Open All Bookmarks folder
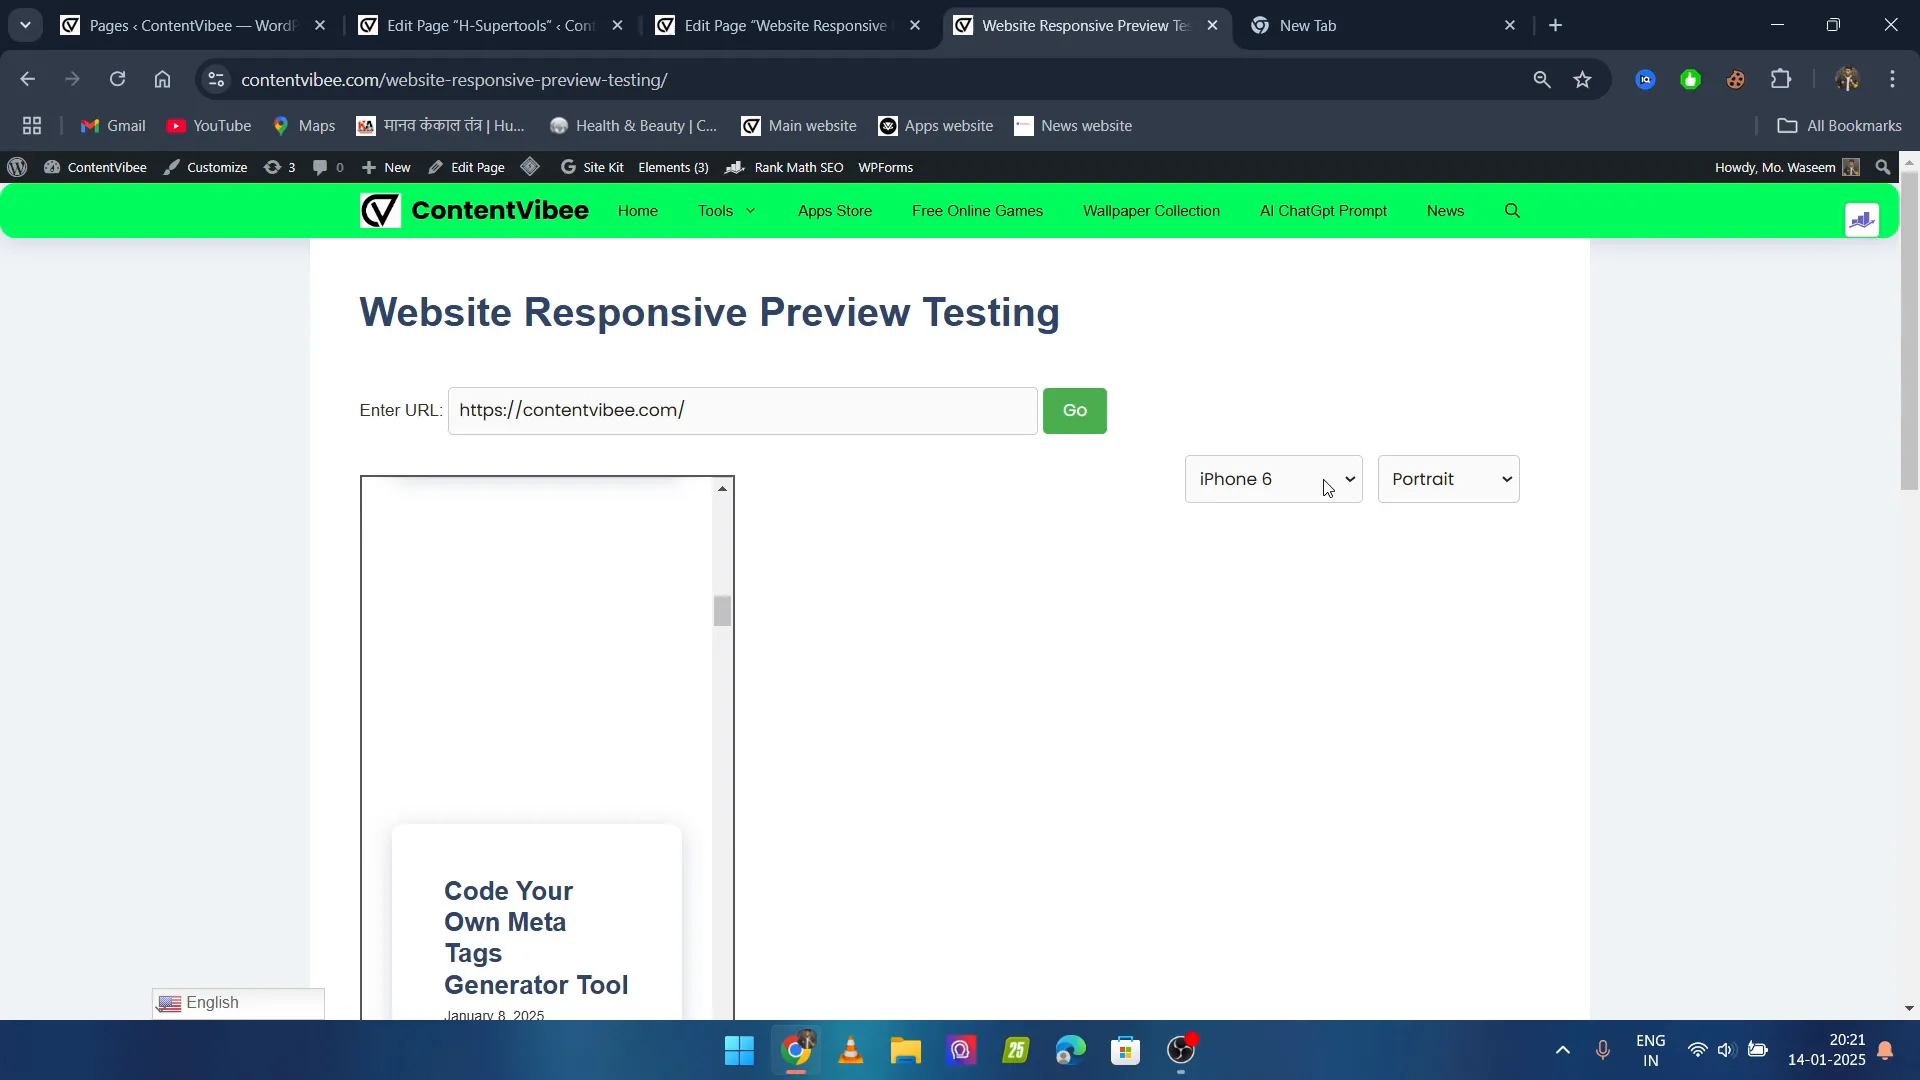The image size is (1920, 1080). click(x=1839, y=126)
